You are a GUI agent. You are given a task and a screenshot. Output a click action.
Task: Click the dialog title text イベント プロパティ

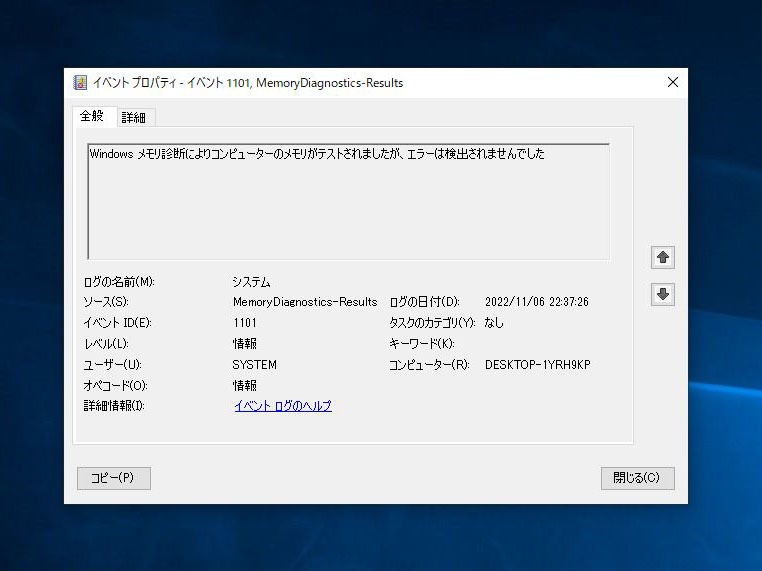tap(135, 83)
